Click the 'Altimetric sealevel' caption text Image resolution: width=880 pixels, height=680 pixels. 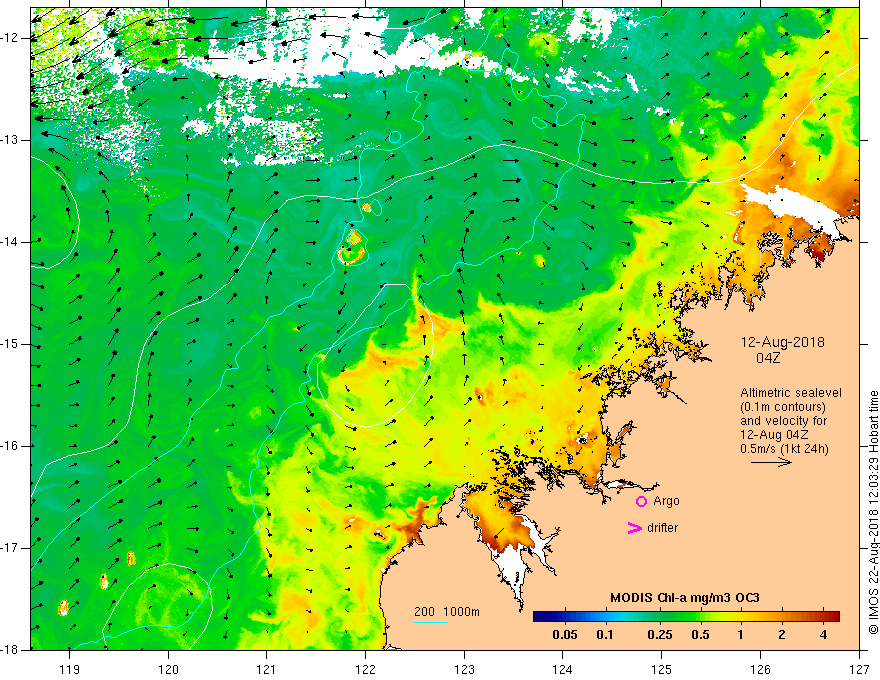tap(791, 393)
